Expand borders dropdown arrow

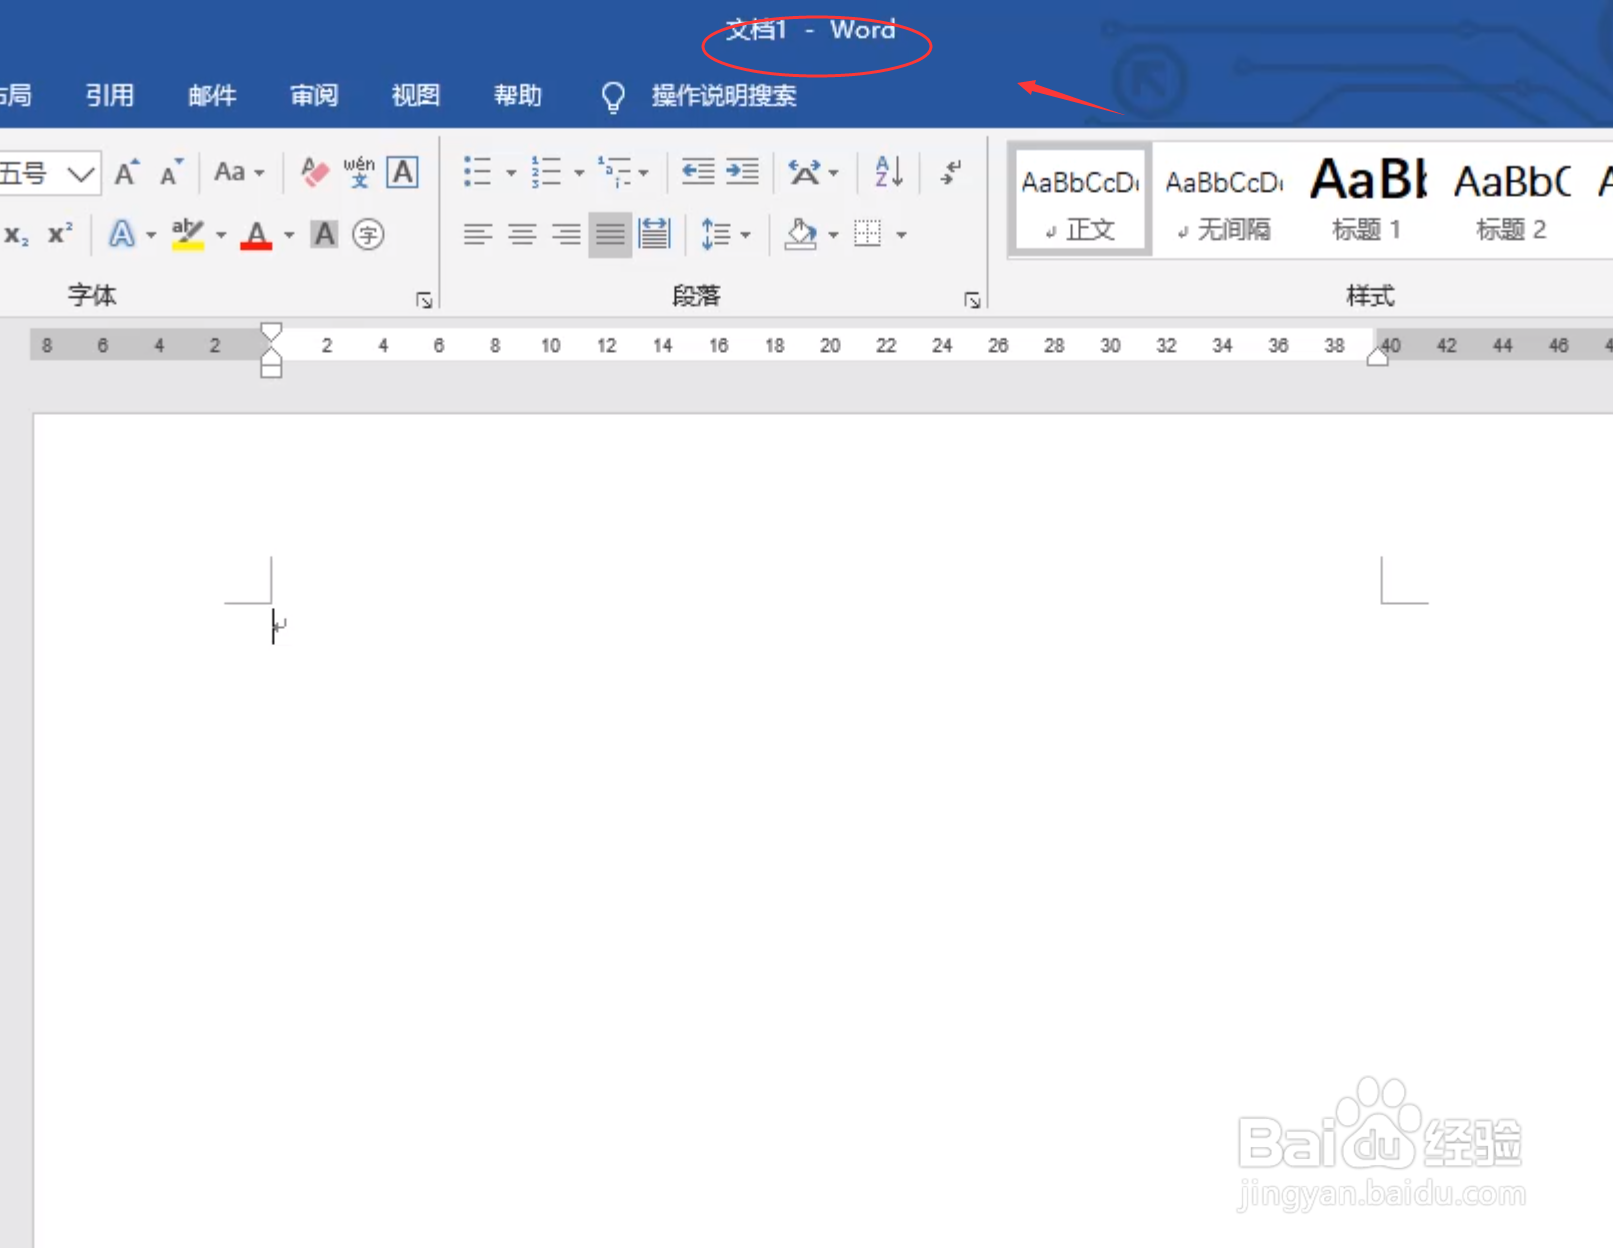pyautogui.click(x=901, y=235)
